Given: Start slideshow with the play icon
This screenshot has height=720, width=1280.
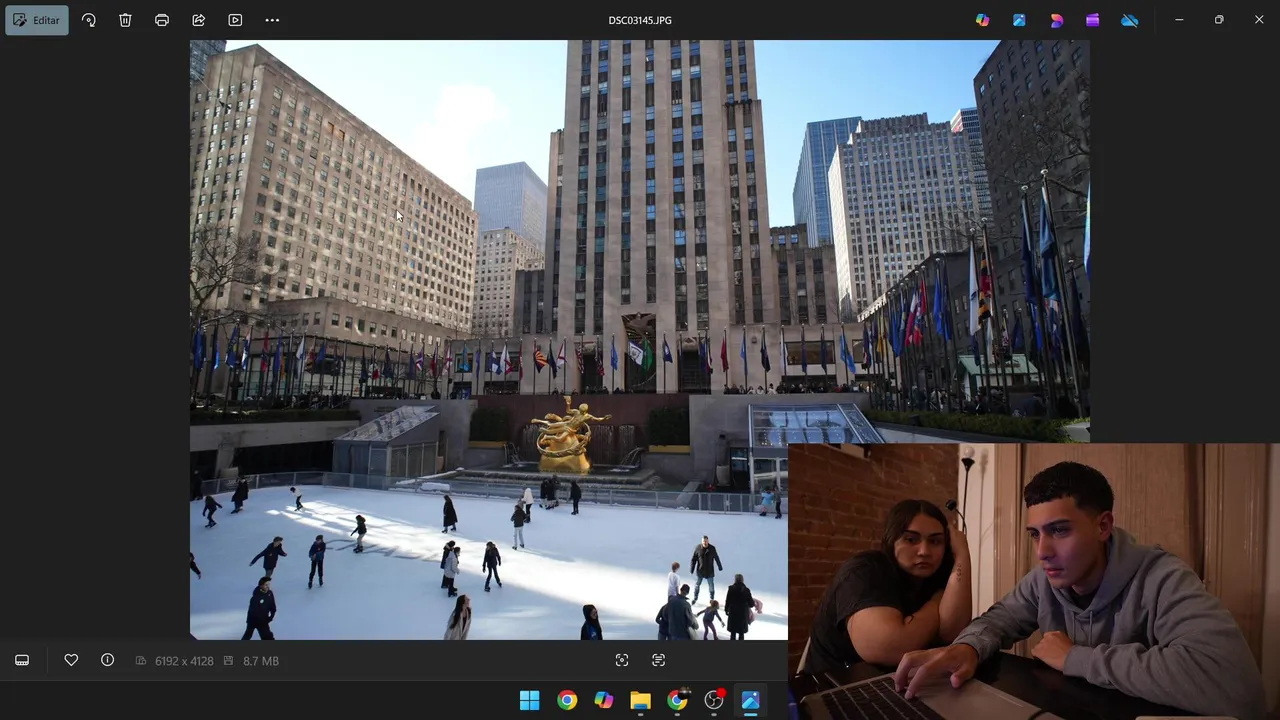Looking at the screenshot, I should [x=235, y=20].
